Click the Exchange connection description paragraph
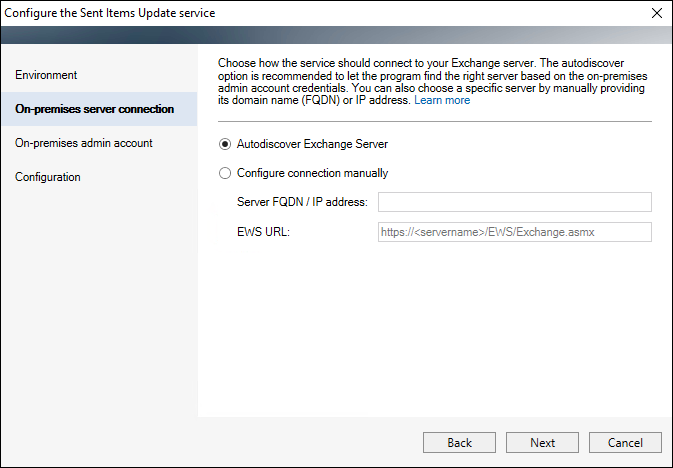673x468 pixels. (433, 82)
